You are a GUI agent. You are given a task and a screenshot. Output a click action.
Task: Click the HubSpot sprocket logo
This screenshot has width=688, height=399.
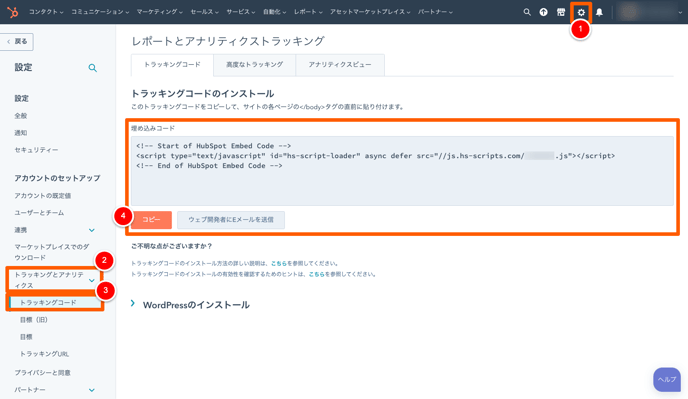point(13,12)
